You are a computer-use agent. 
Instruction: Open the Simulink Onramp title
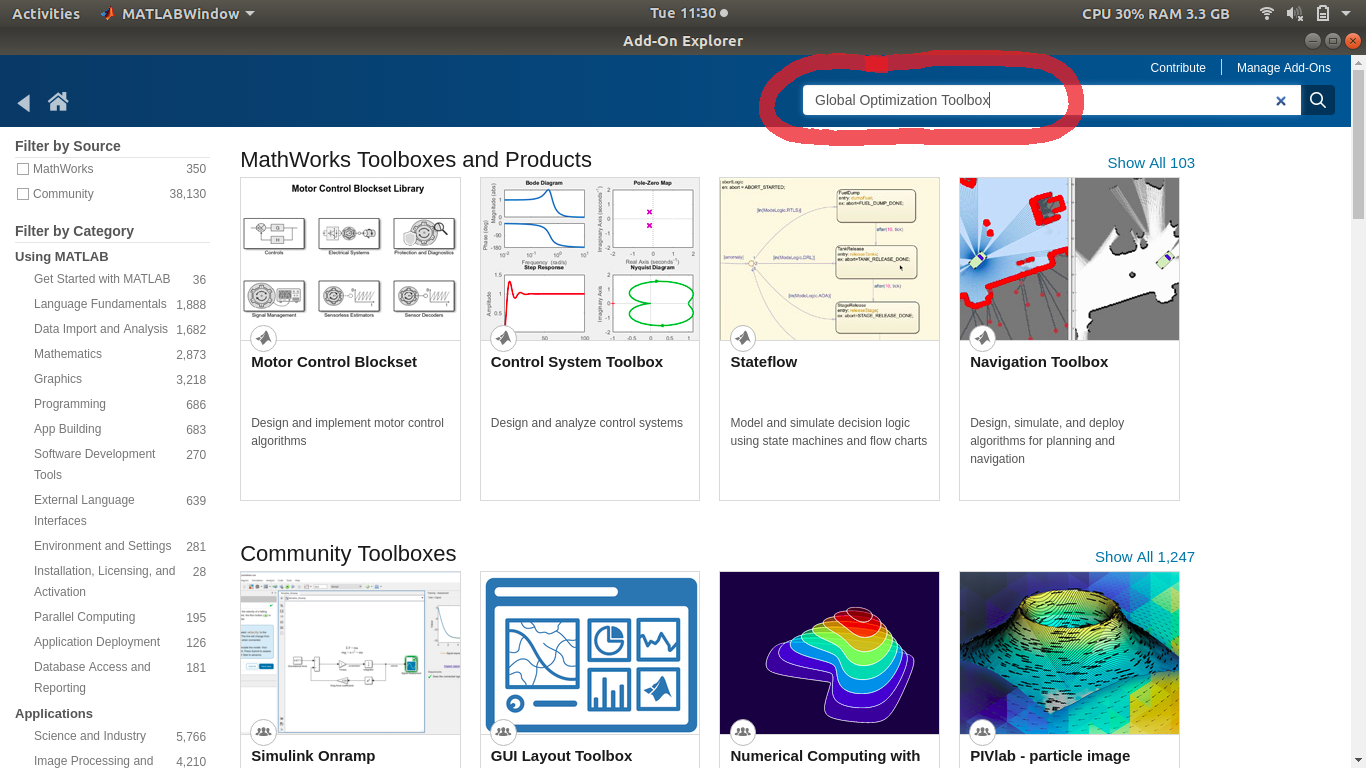[x=313, y=756]
